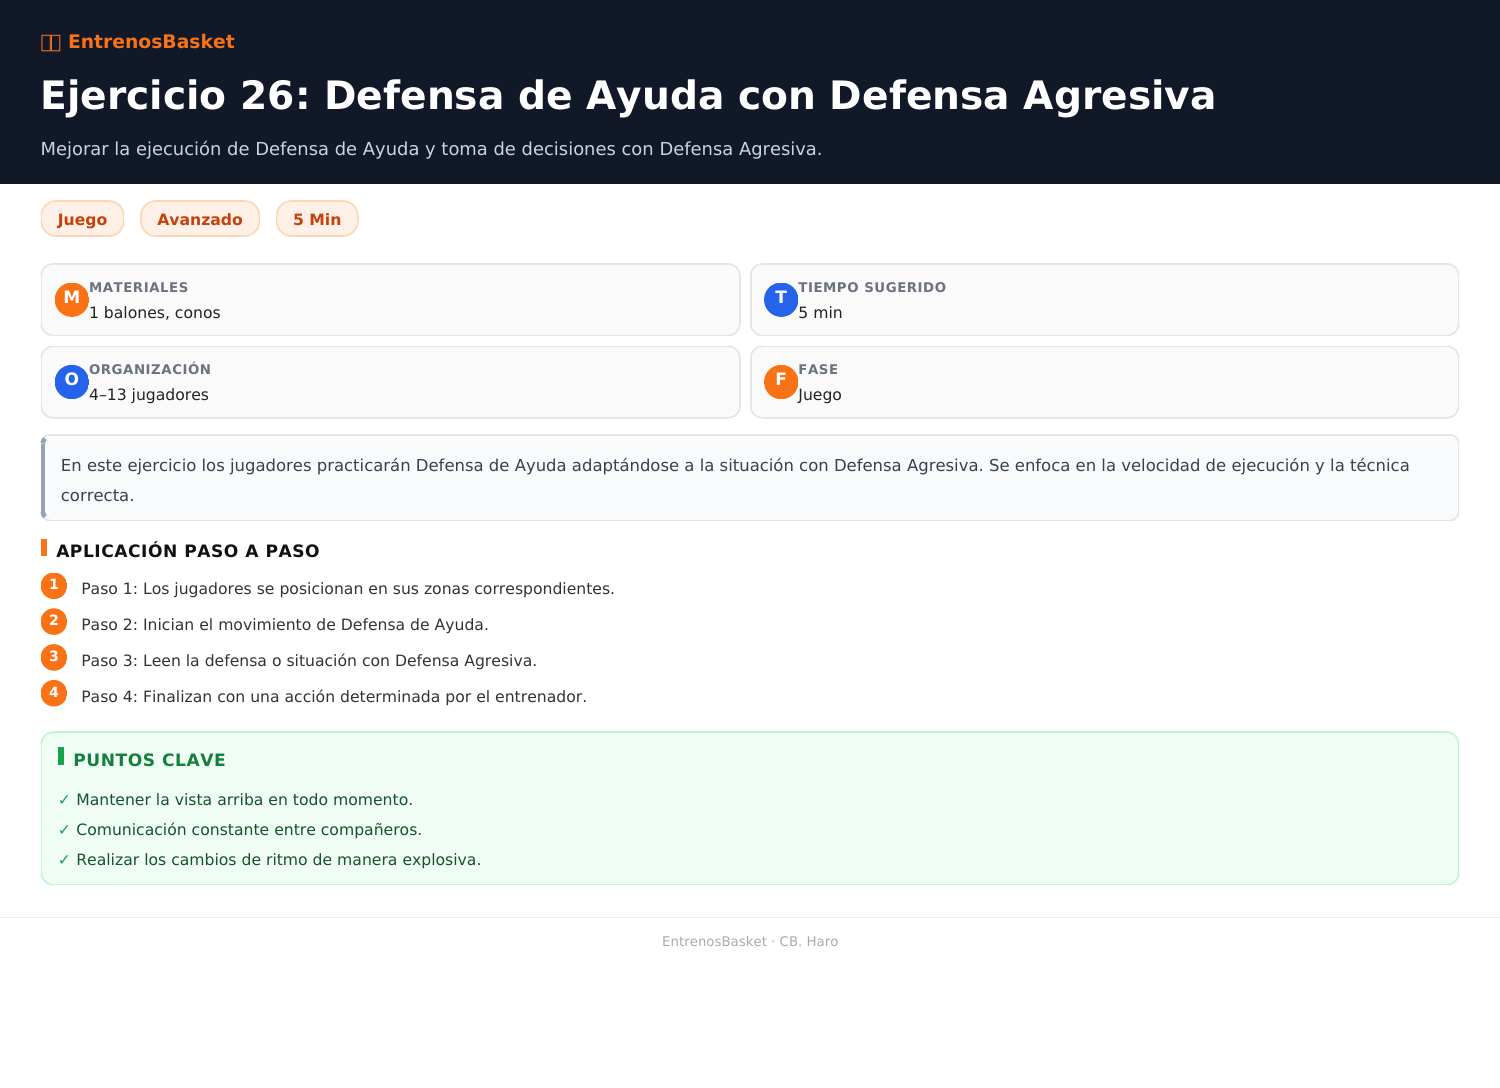
Task: Click 'Paso 3: Leen la defensa' text
Action: tap(309, 661)
